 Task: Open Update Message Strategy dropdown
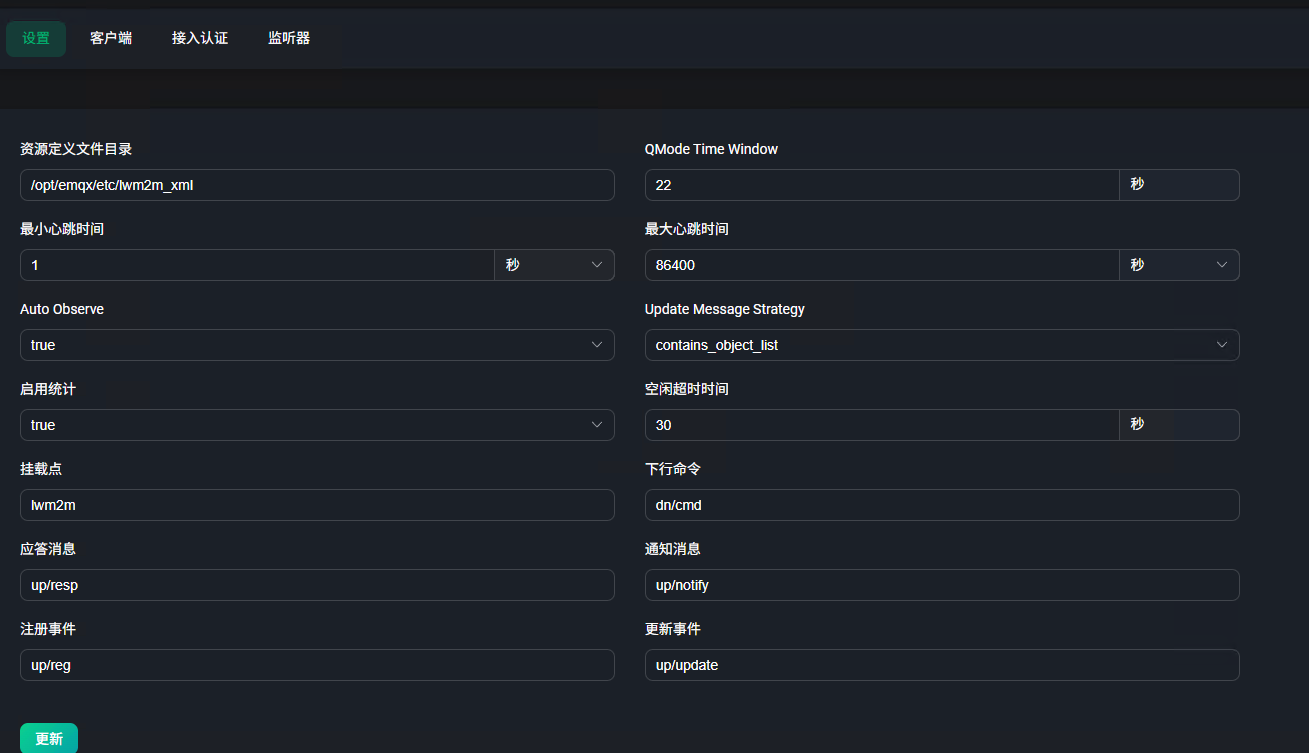(941, 345)
